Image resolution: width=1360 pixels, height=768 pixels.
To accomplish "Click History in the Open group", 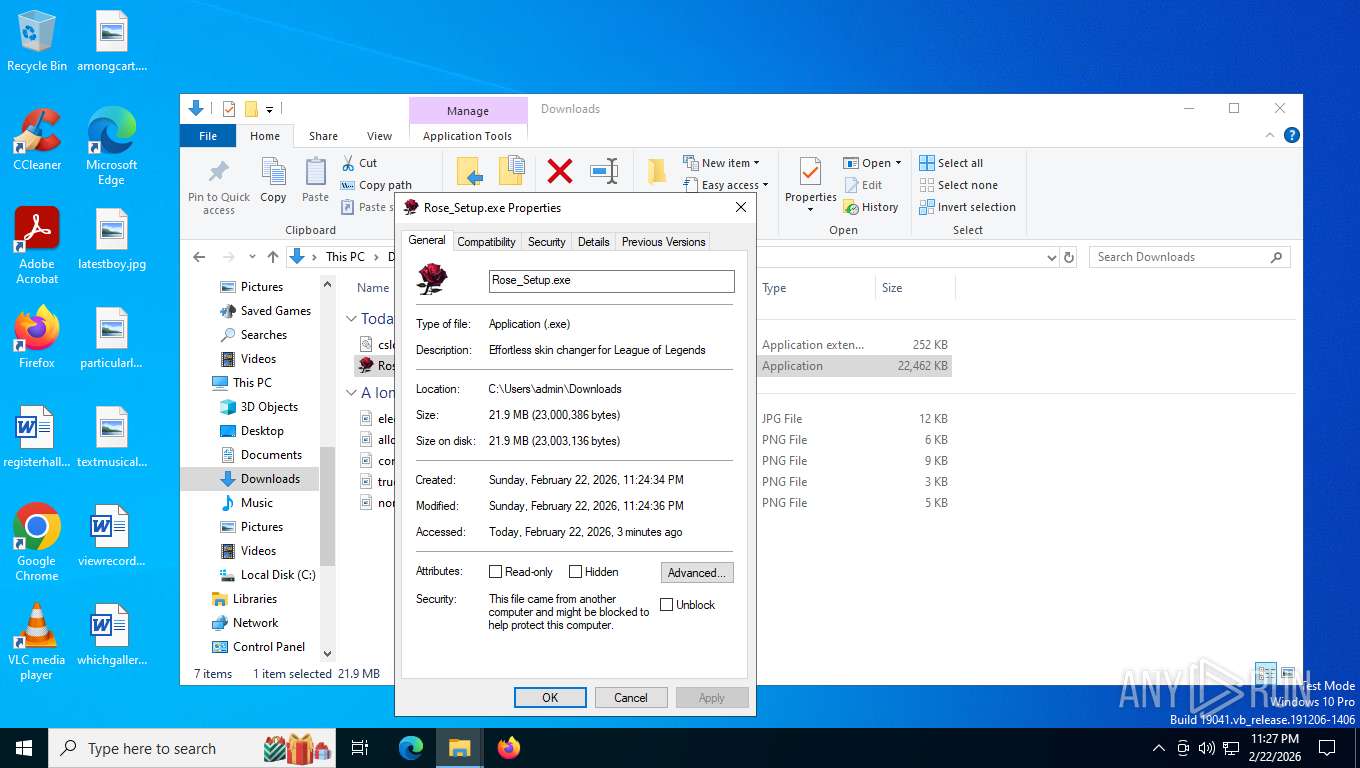I will click(x=870, y=207).
